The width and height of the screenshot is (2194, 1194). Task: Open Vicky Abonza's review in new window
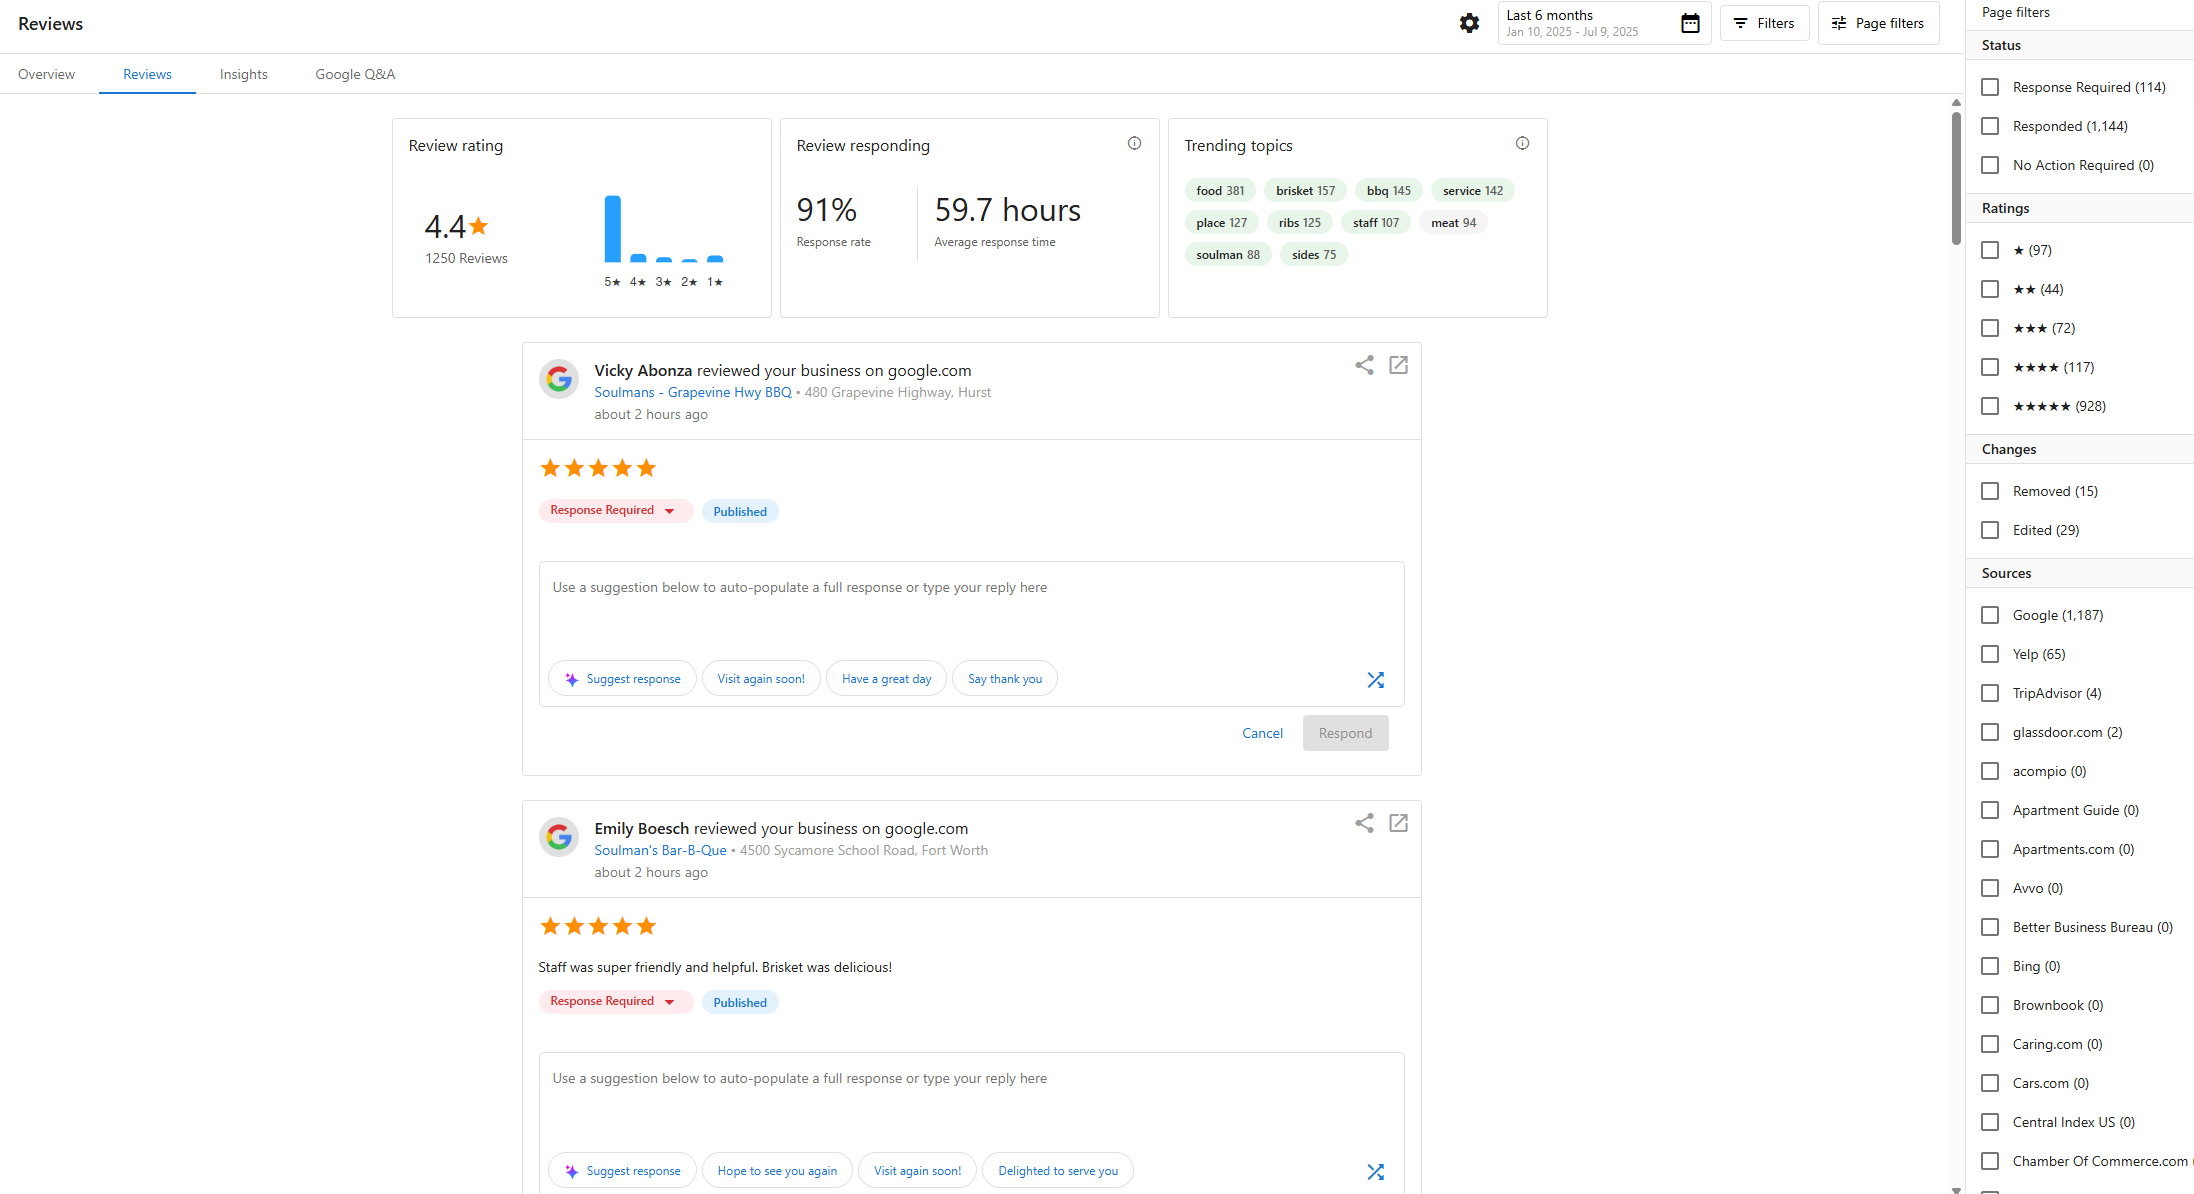[x=1398, y=365]
